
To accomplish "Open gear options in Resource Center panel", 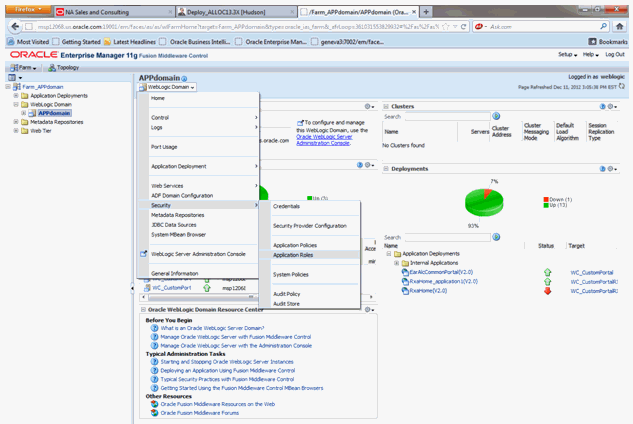I will (x=369, y=309).
